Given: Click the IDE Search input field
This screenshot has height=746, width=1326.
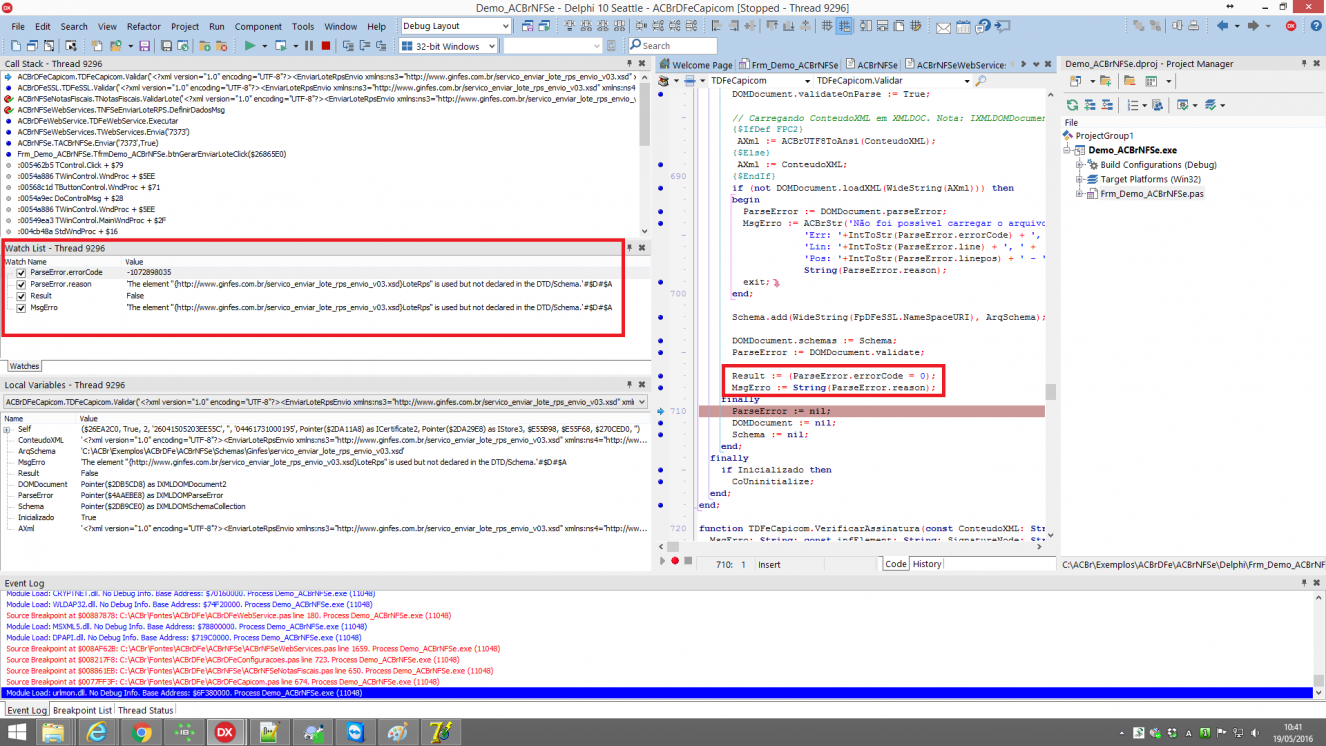Looking at the screenshot, I should [672, 46].
